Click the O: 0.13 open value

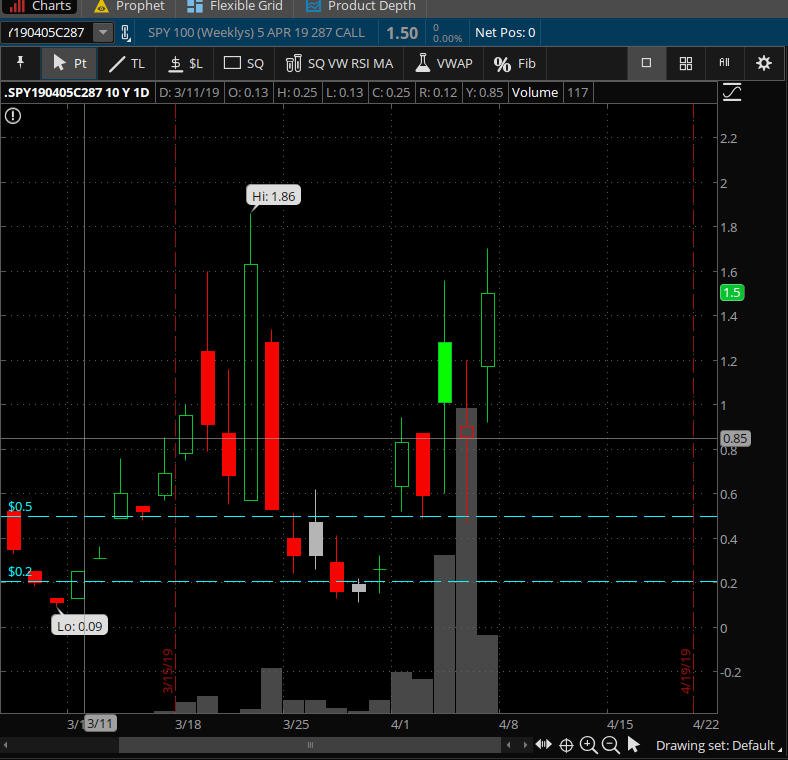click(248, 92)
